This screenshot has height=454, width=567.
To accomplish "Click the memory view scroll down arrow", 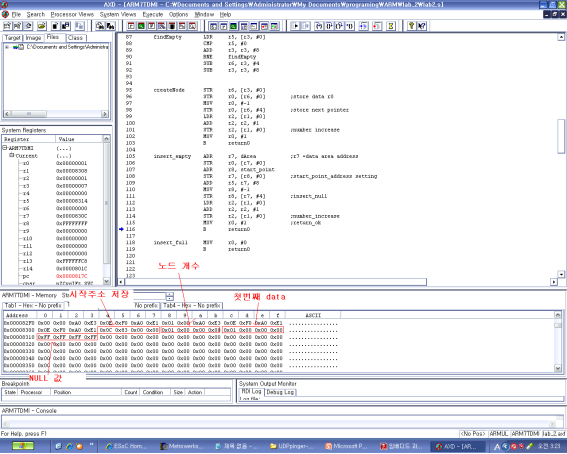I will pyautogui.click(x=558, y=368).
